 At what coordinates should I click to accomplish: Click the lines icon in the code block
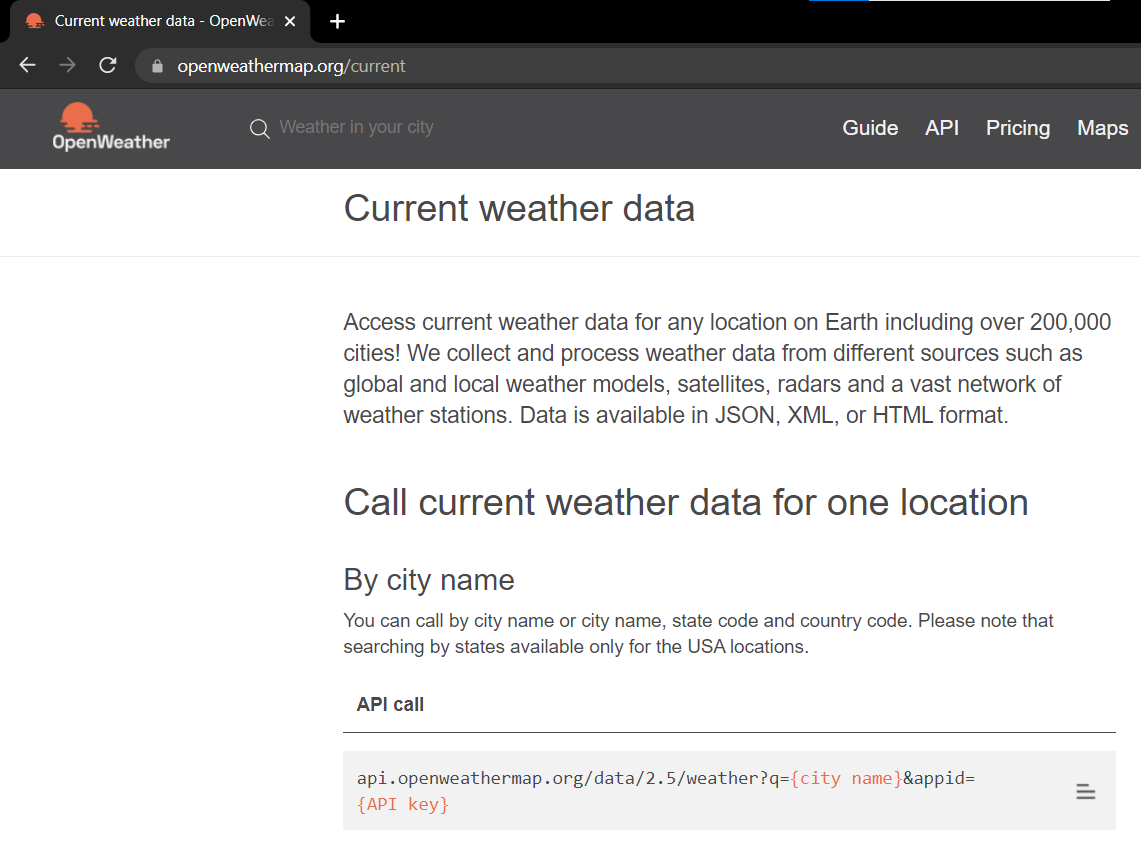tap(1085, 792)
